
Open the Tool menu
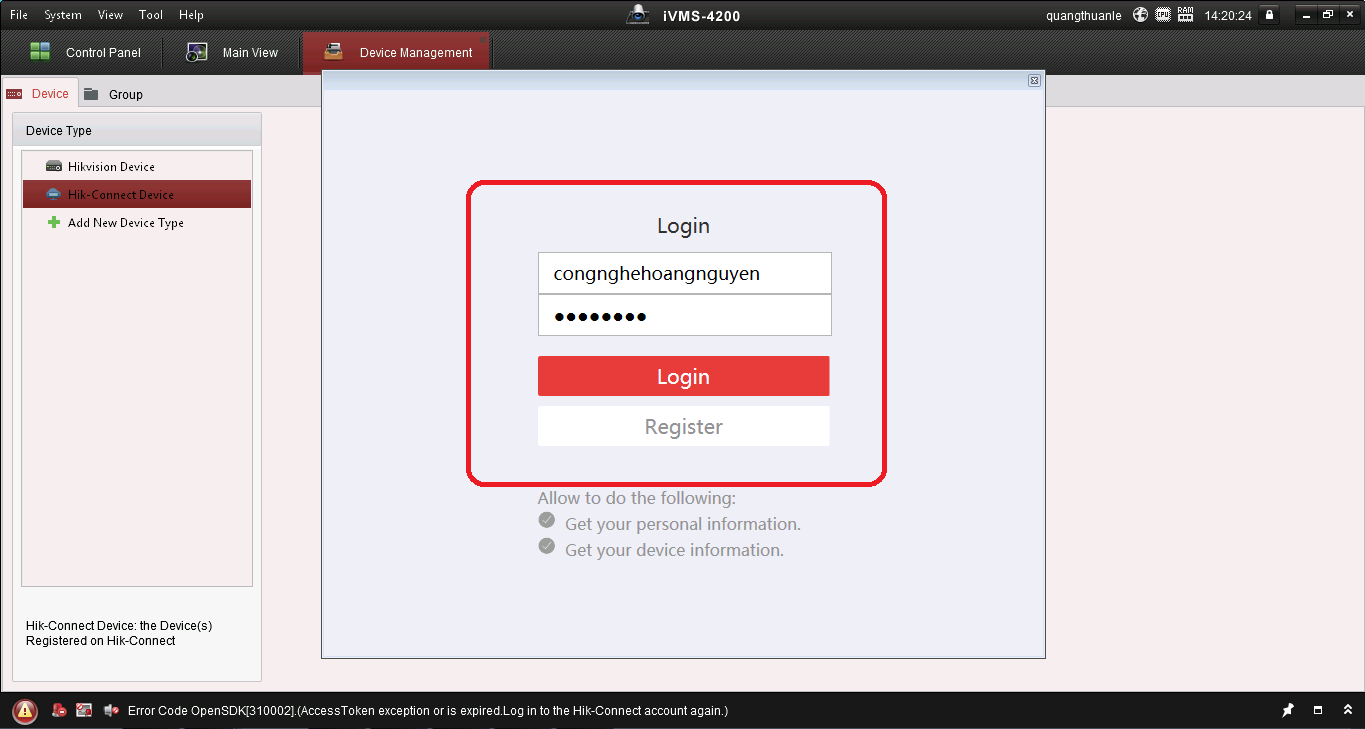[x=151, y=15]
